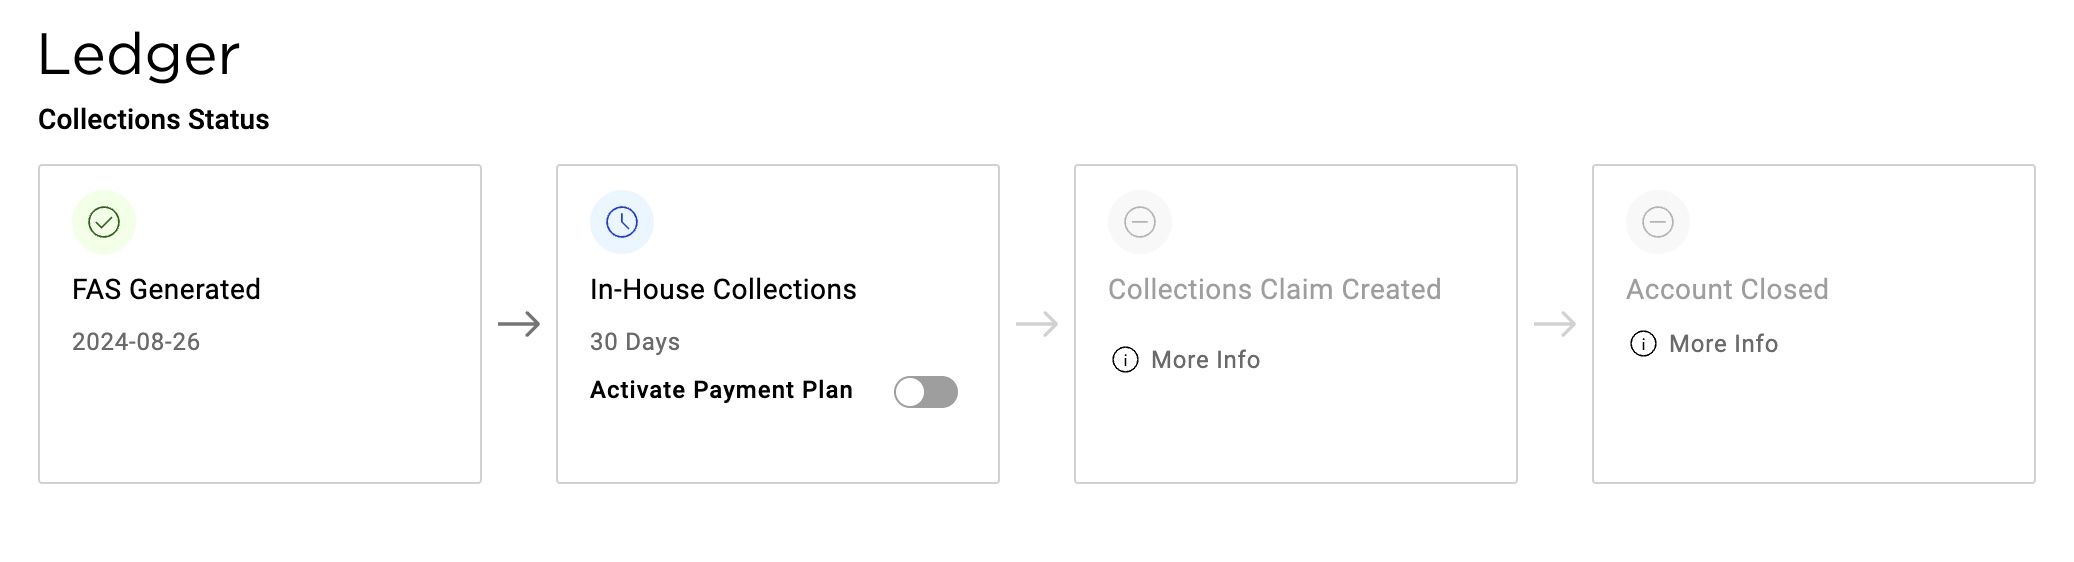Viewport: 2074px width, 562px height.
Task: Click the grey minus icon above Collections Claim Created
Action: 1140,222
